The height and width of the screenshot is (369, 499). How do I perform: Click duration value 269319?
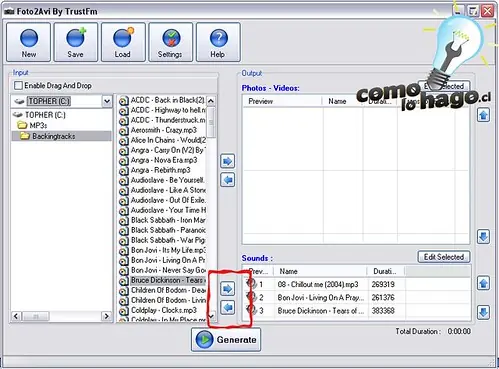pos(383,284)
